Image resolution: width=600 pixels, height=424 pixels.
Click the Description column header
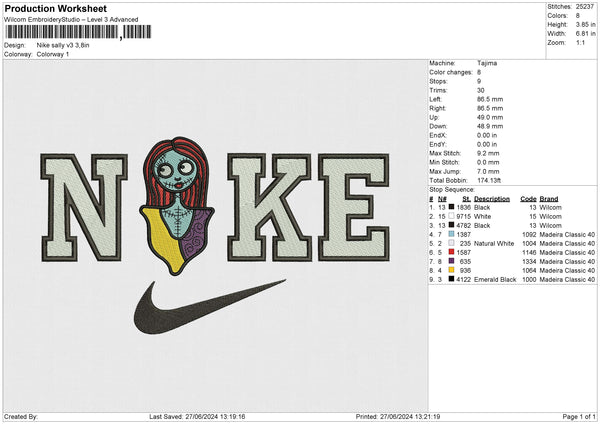click(x=492, y=199)
